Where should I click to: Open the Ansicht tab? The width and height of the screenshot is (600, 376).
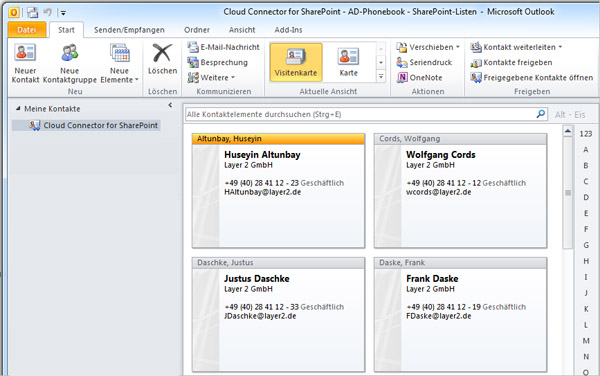242,30
